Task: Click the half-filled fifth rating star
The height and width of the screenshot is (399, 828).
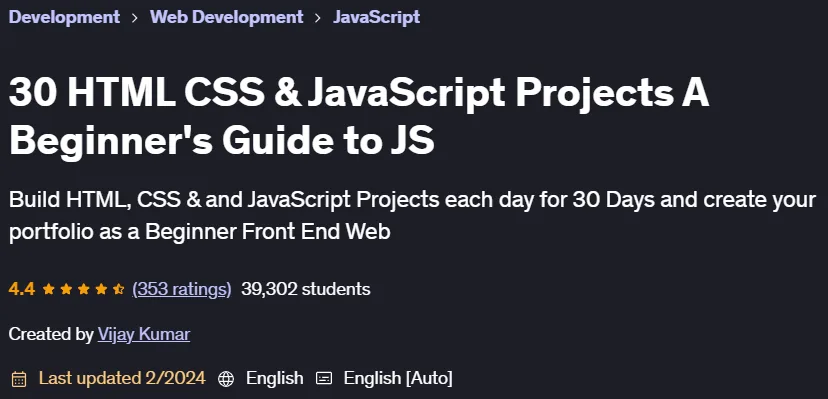Action: [118, 289]
